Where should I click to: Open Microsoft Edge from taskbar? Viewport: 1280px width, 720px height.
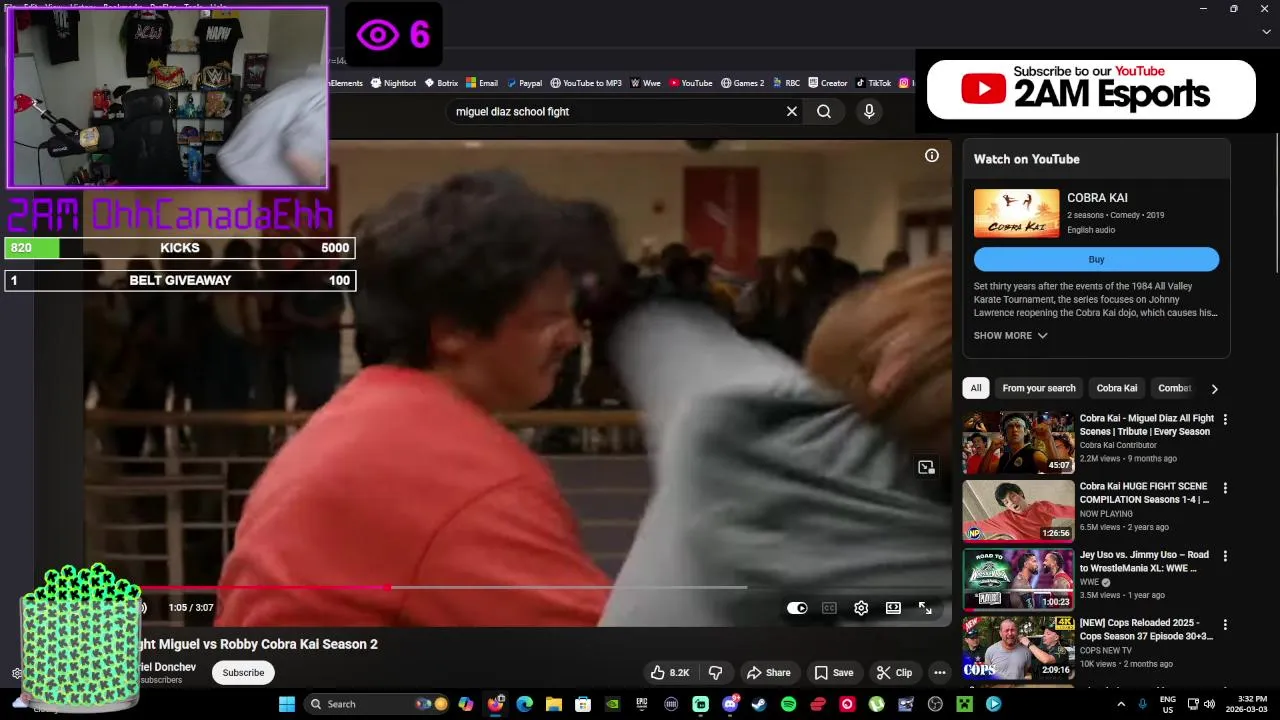[x=524, y=704]
